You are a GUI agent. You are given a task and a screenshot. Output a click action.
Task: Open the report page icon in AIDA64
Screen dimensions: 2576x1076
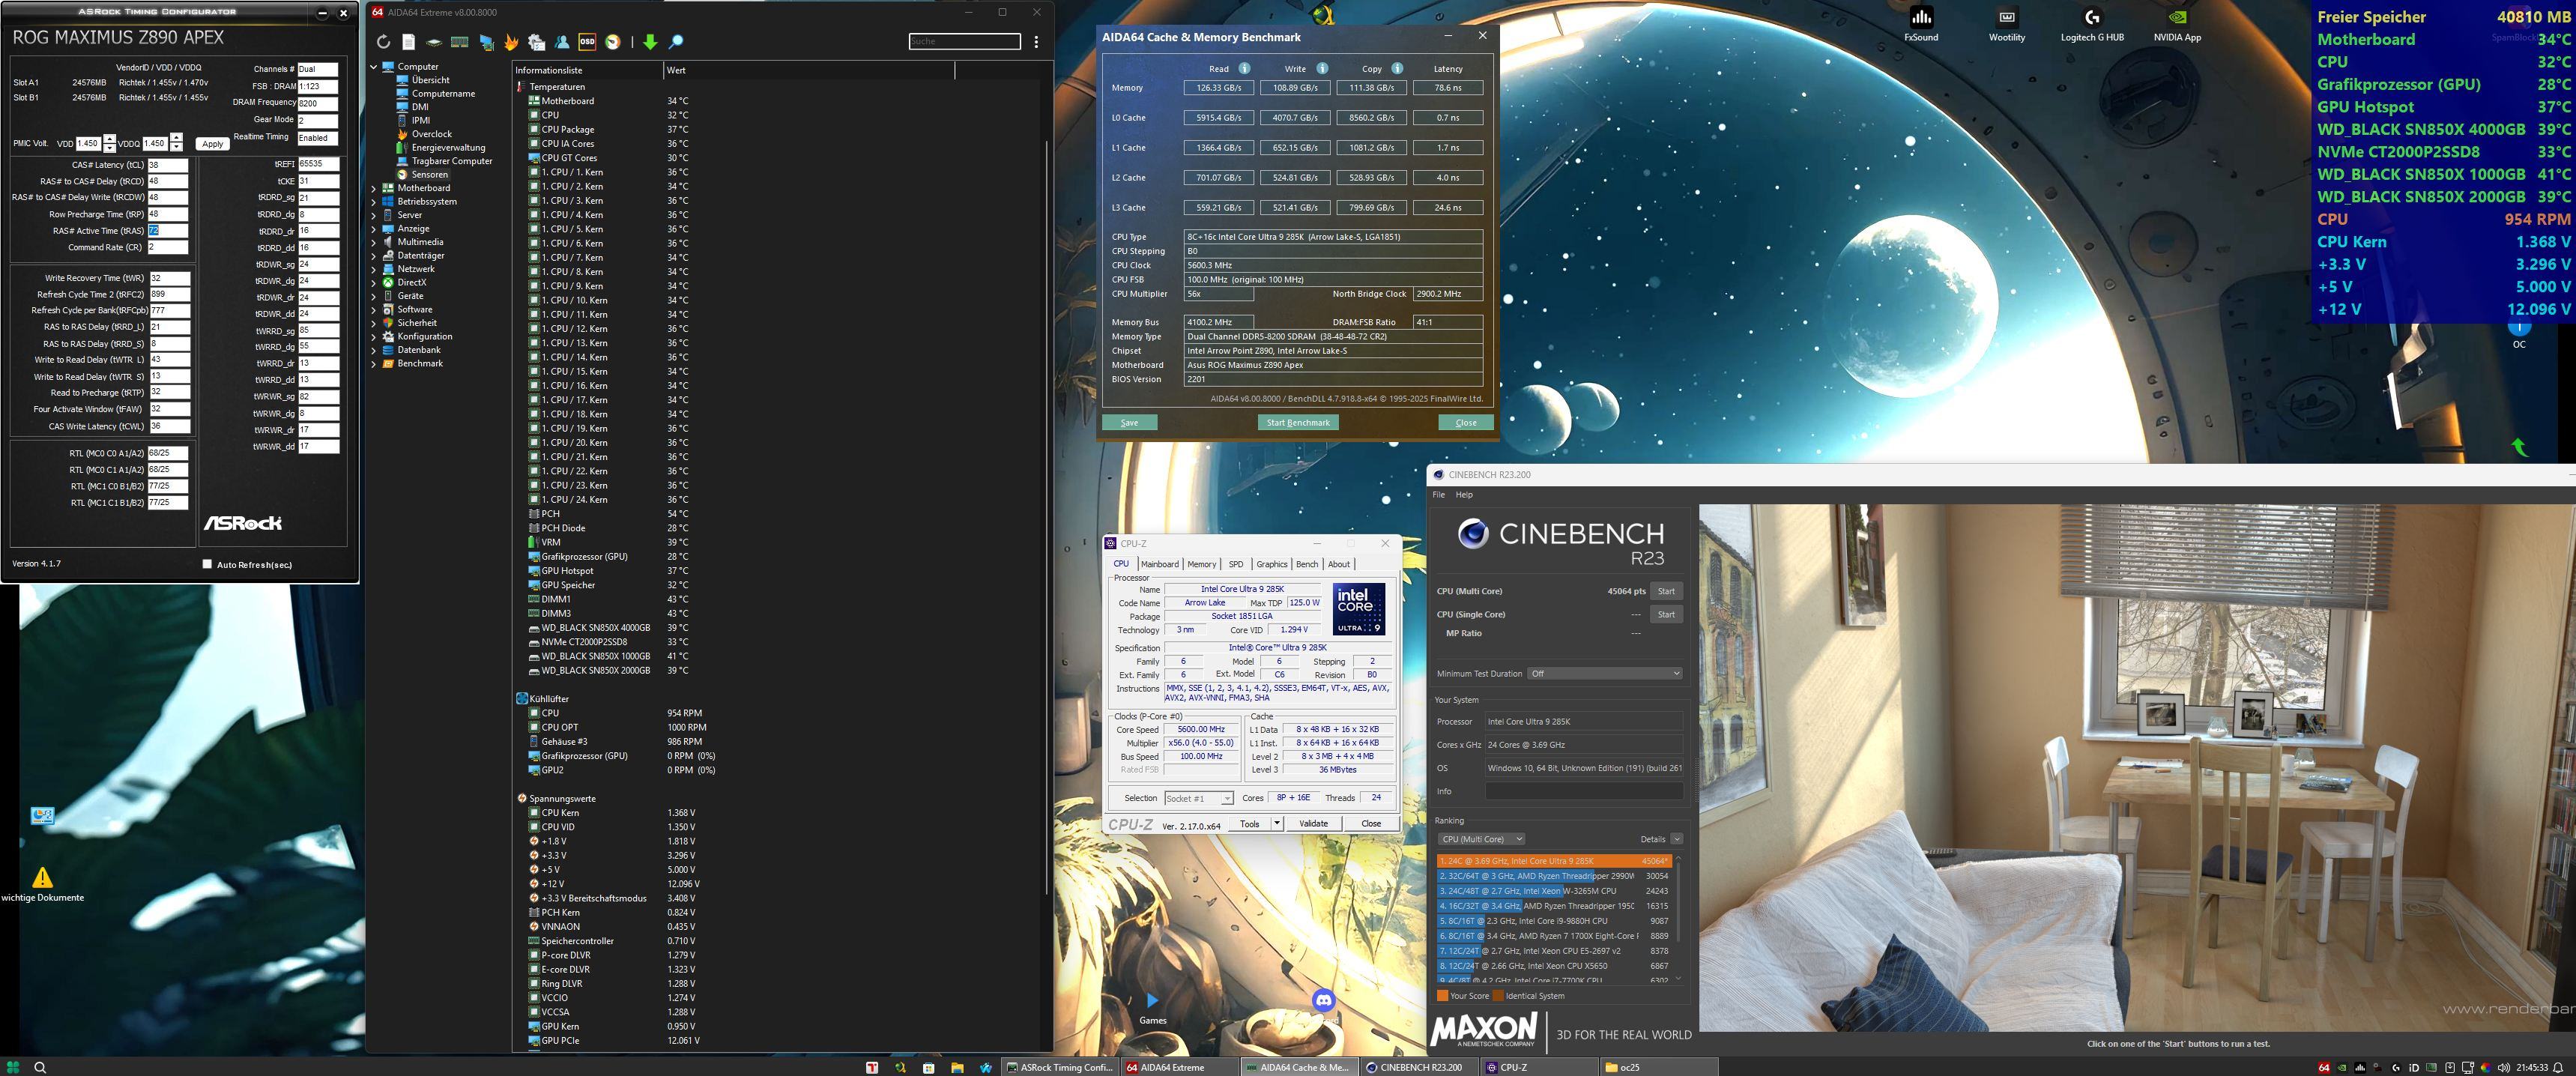[x=409, y=42]
